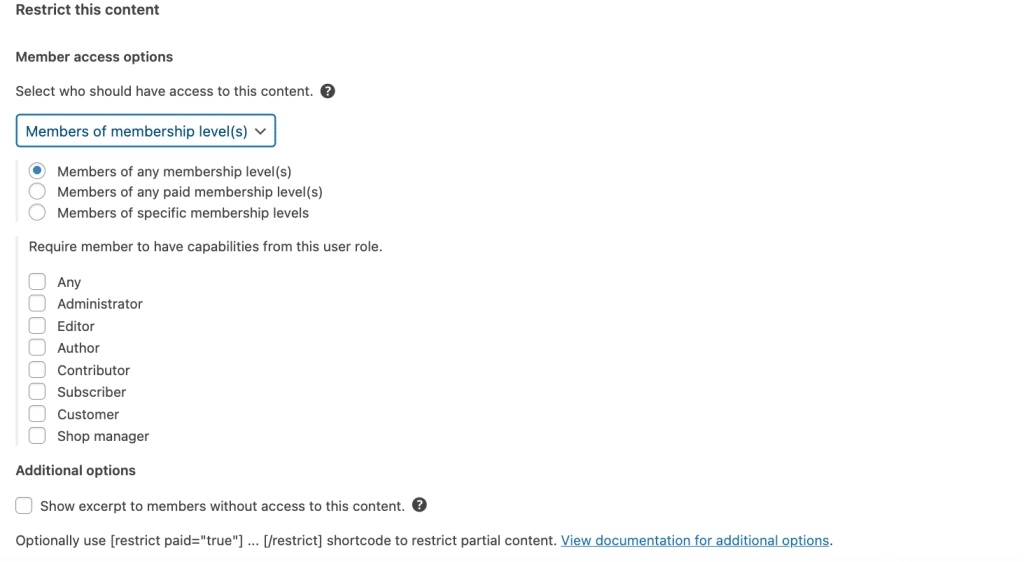Image resolution: width=1024 pixels, height=562 pixels.
Task: Enable Show excerpt to members checkbox
Action: click(x=24, y=506)
